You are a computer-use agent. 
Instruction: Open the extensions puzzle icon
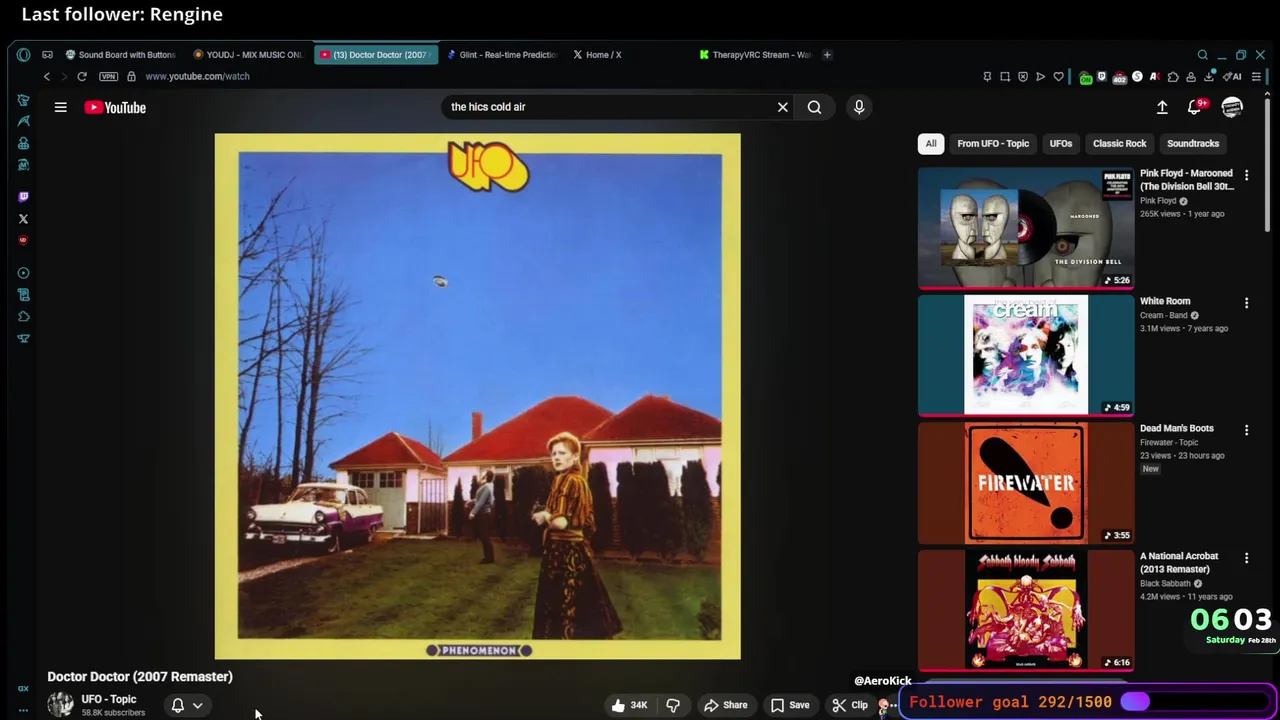pos(1173,76)
